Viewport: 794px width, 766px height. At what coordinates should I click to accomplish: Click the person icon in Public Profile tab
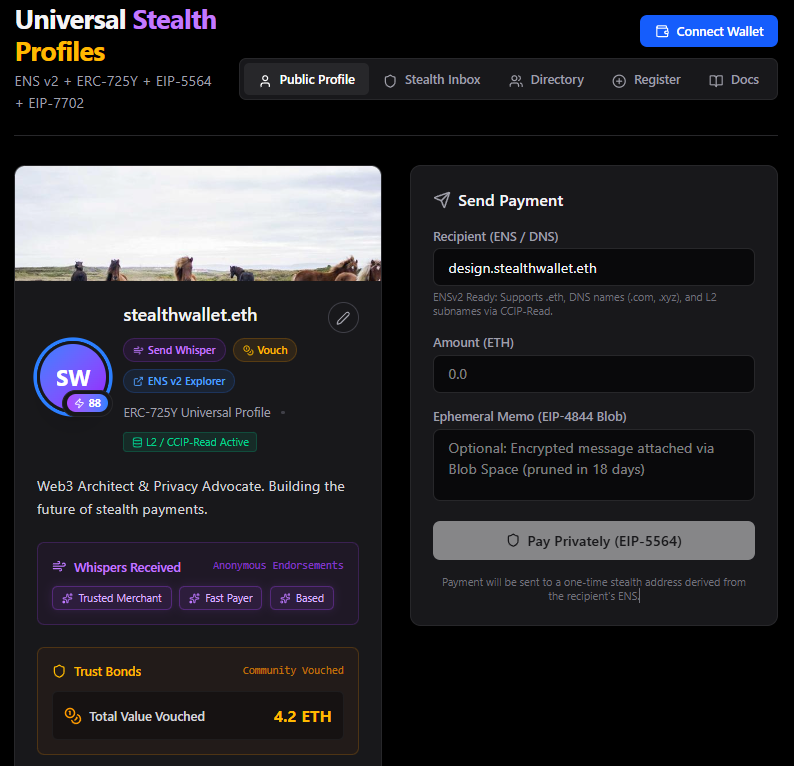[265, 81]
